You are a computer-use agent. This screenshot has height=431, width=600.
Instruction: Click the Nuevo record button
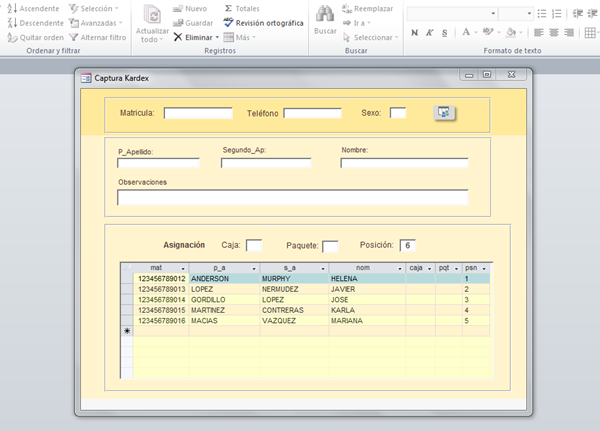point(190,8)
